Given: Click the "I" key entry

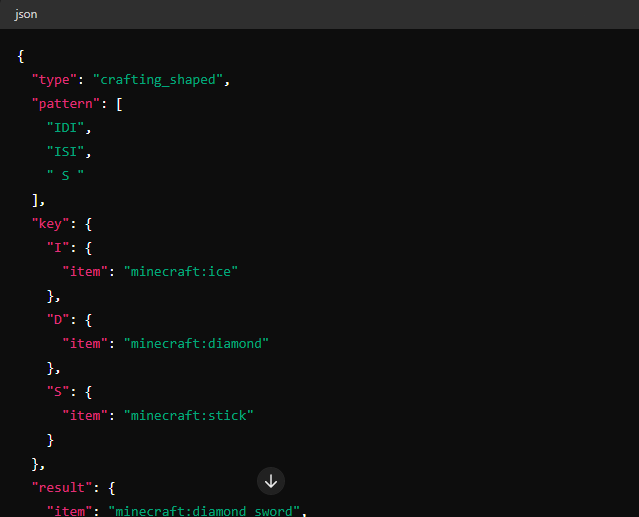Looking at the screenshot, I should pos(57,247).
